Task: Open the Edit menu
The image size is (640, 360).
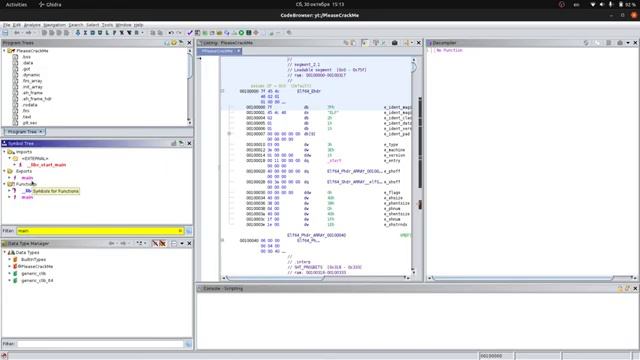Action: 17,25
